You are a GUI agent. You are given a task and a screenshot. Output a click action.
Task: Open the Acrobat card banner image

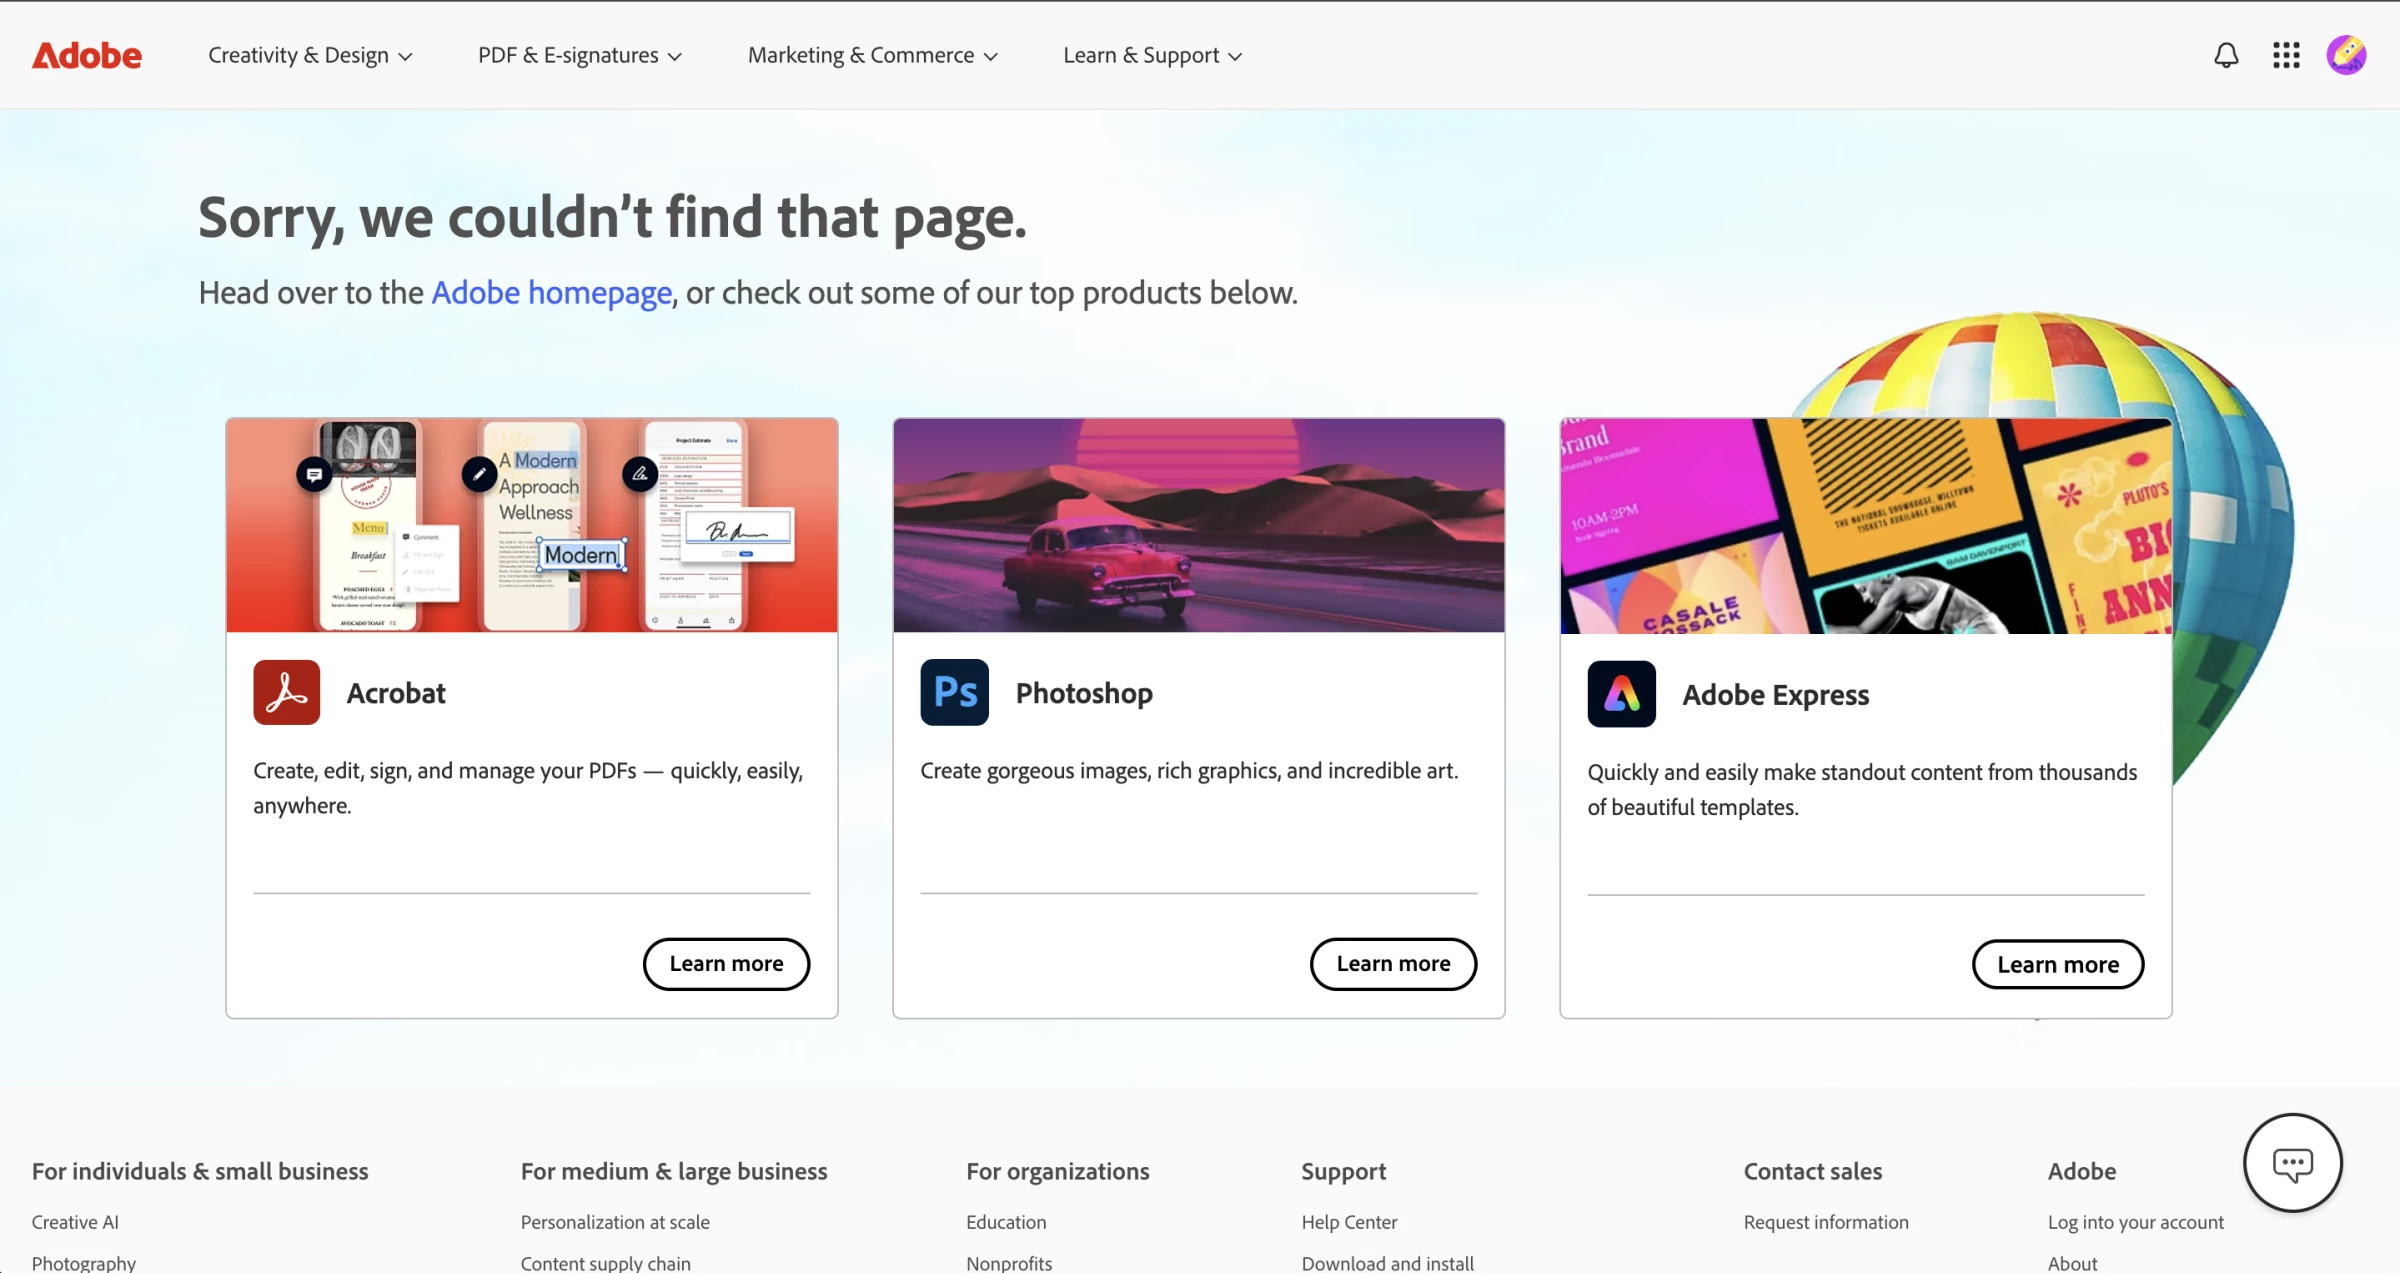click(x=532, y=525)
